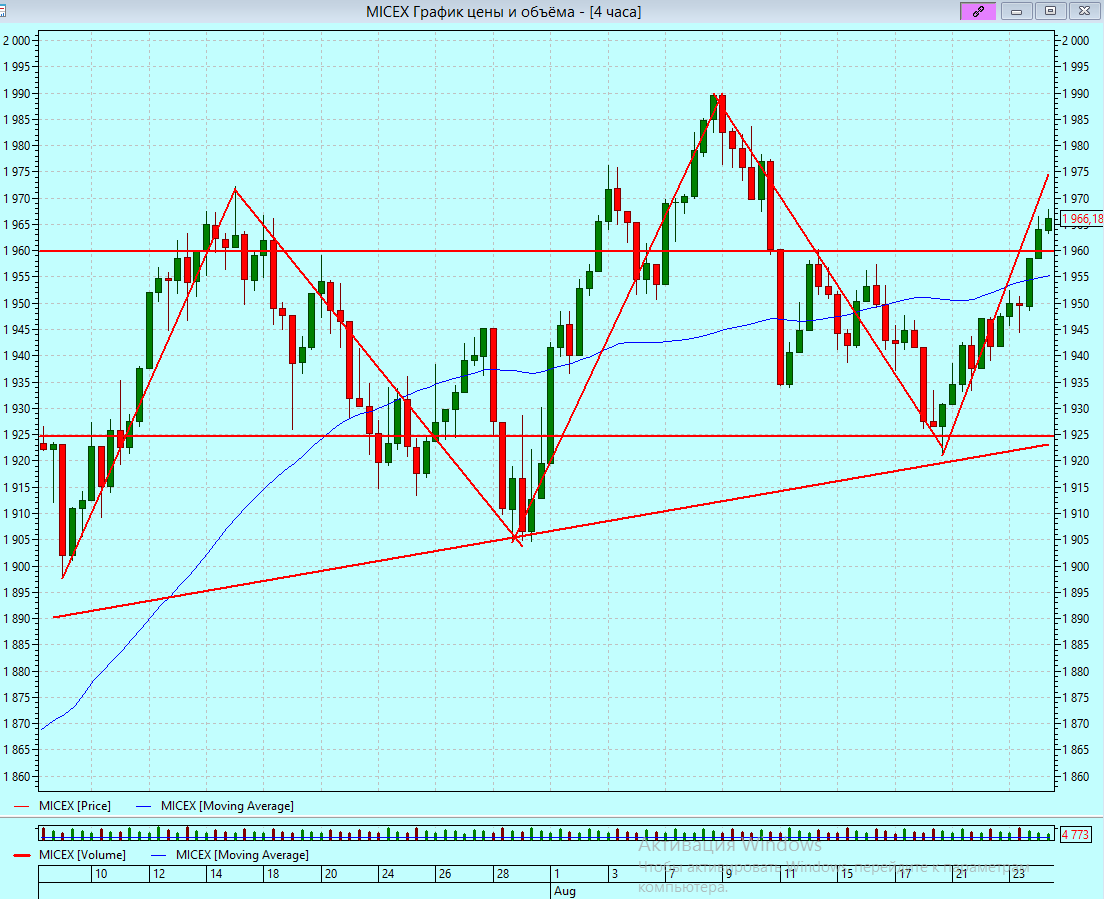Click the 1 860 label on right price axis
Viewport: 1104px width, 899px height.
(1075, 777)
